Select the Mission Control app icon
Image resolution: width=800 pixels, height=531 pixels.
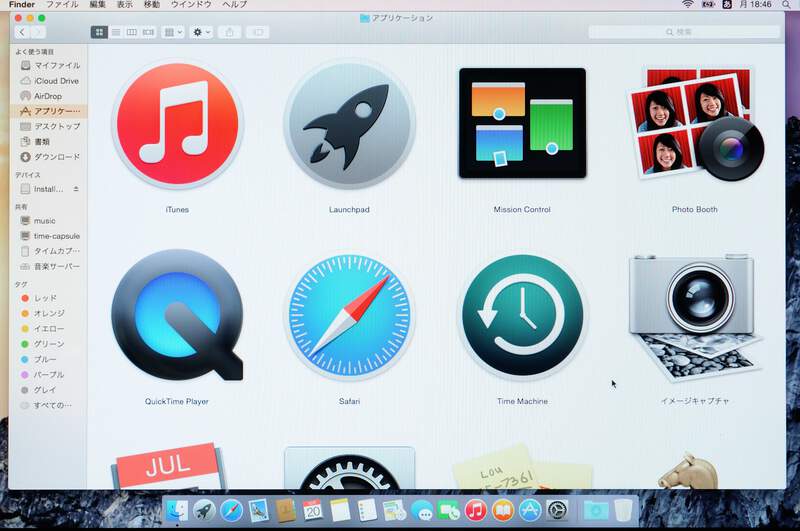522,123
